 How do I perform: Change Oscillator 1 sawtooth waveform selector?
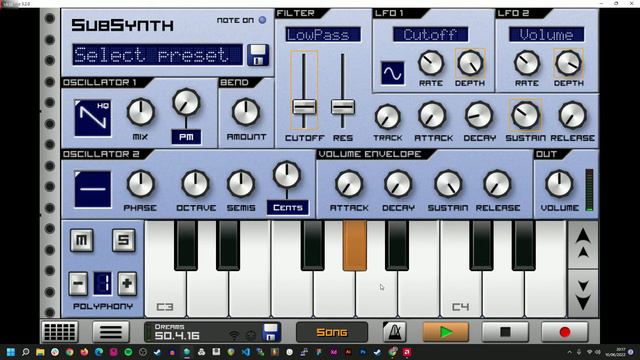[93, 118]
